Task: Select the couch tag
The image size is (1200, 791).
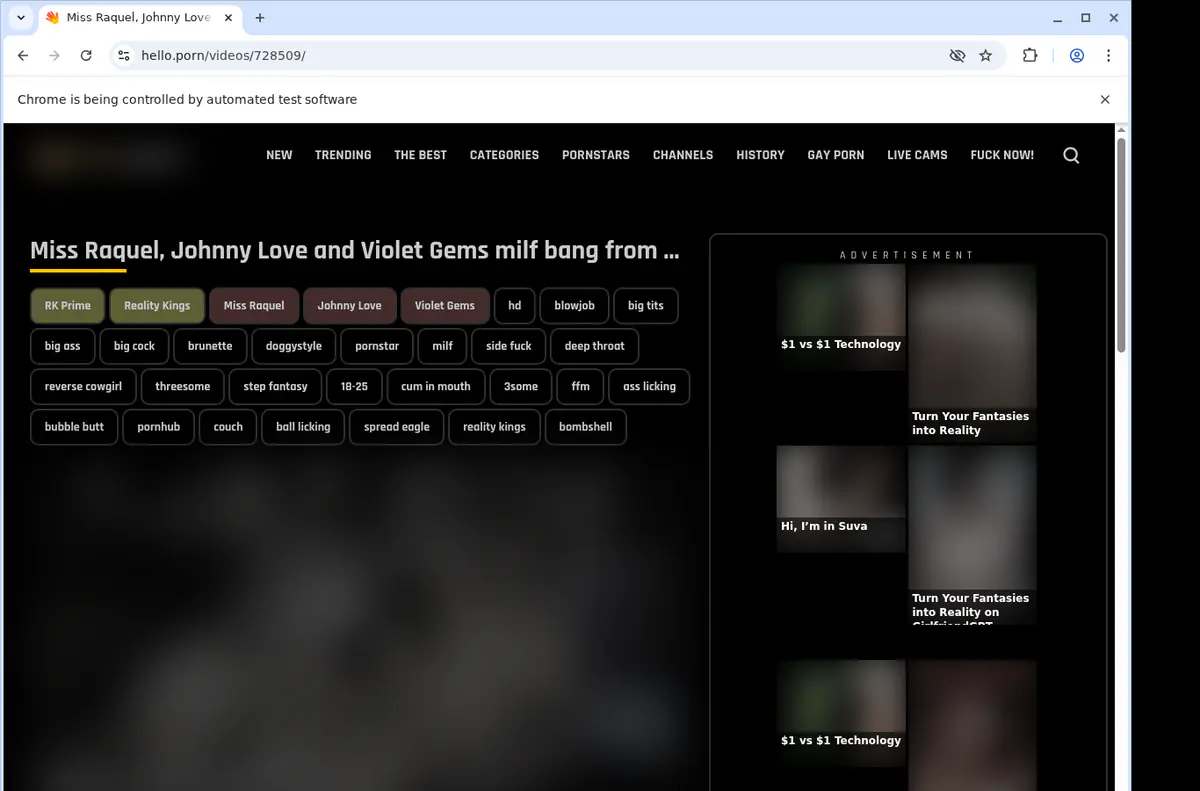Action: pos(228,427)
